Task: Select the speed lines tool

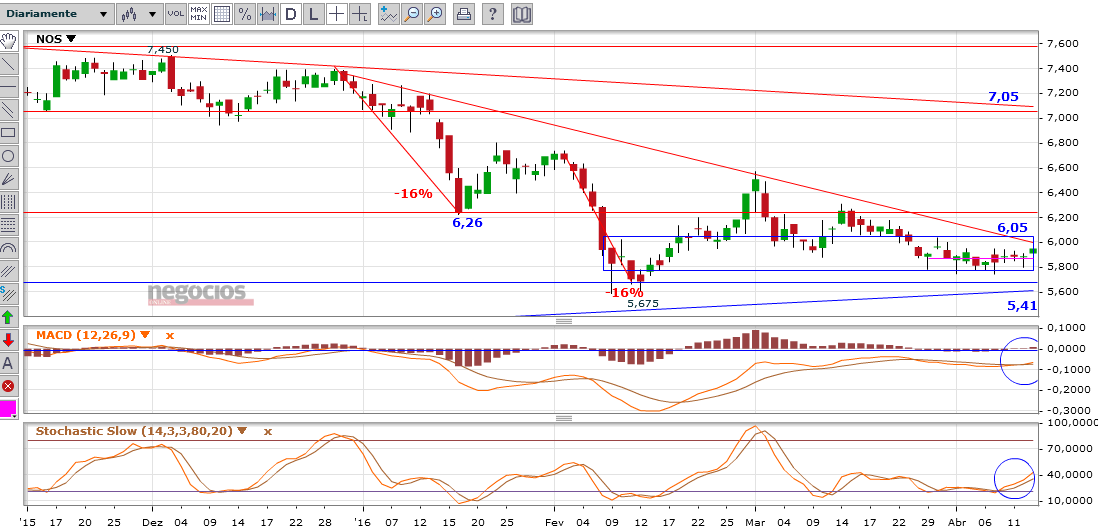Action: pyautogui.click(x=8, y=271)
